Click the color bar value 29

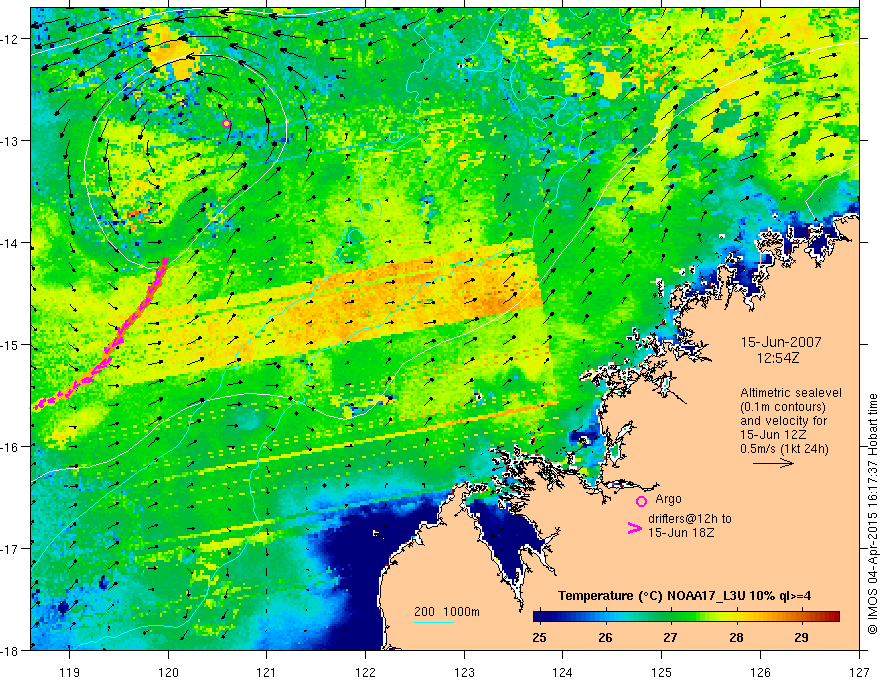pos(801,637)
